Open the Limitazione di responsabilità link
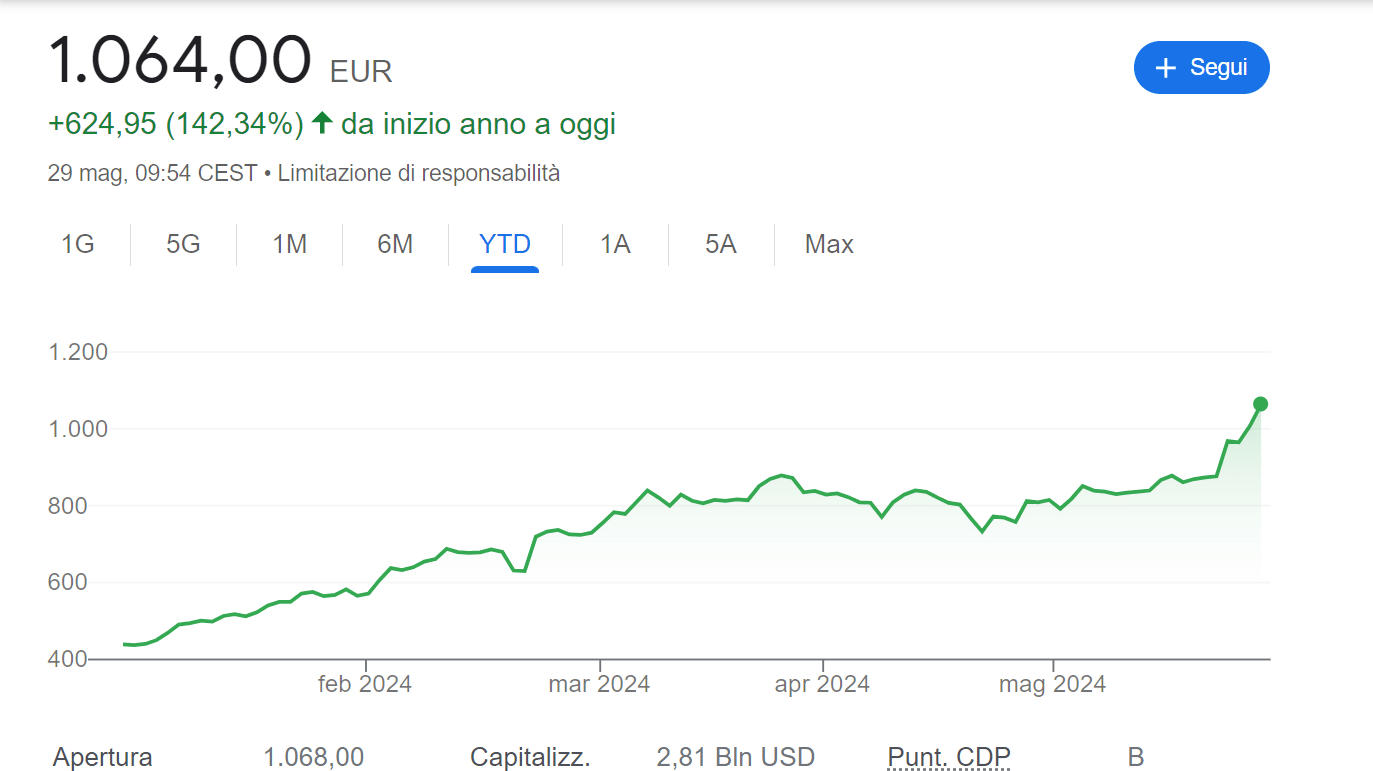This screenshot has width=1373, height=771. coord(418,173)
